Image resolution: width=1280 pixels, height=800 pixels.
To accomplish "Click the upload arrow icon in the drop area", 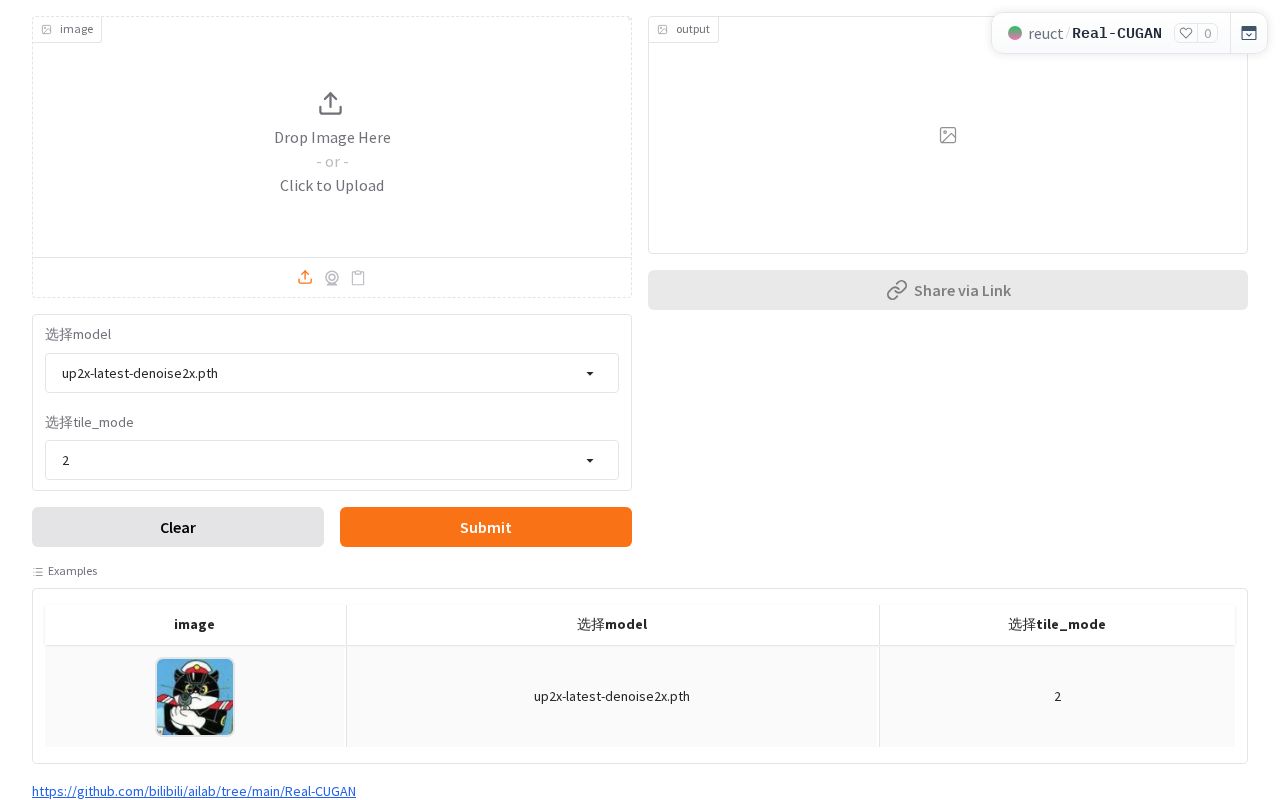I will pyautogui.click(x=331, y=104).
